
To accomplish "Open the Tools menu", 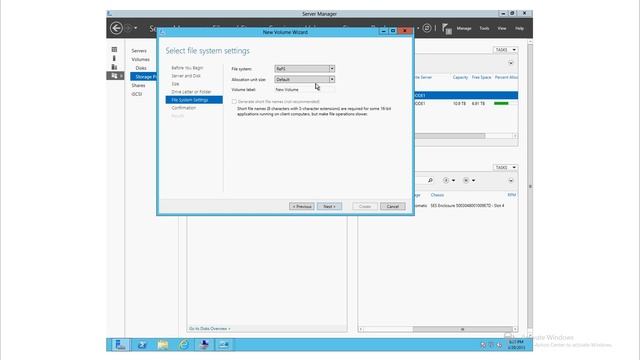I will tap(484, 29).
